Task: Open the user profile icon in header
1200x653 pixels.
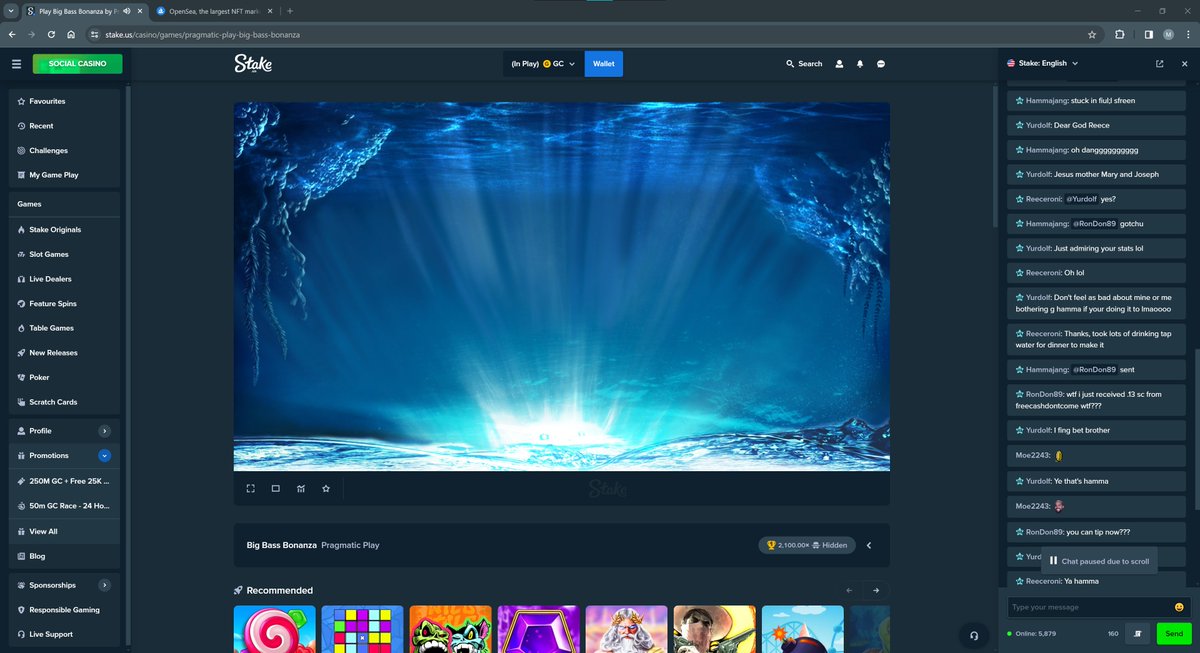Action: point(840,64)
